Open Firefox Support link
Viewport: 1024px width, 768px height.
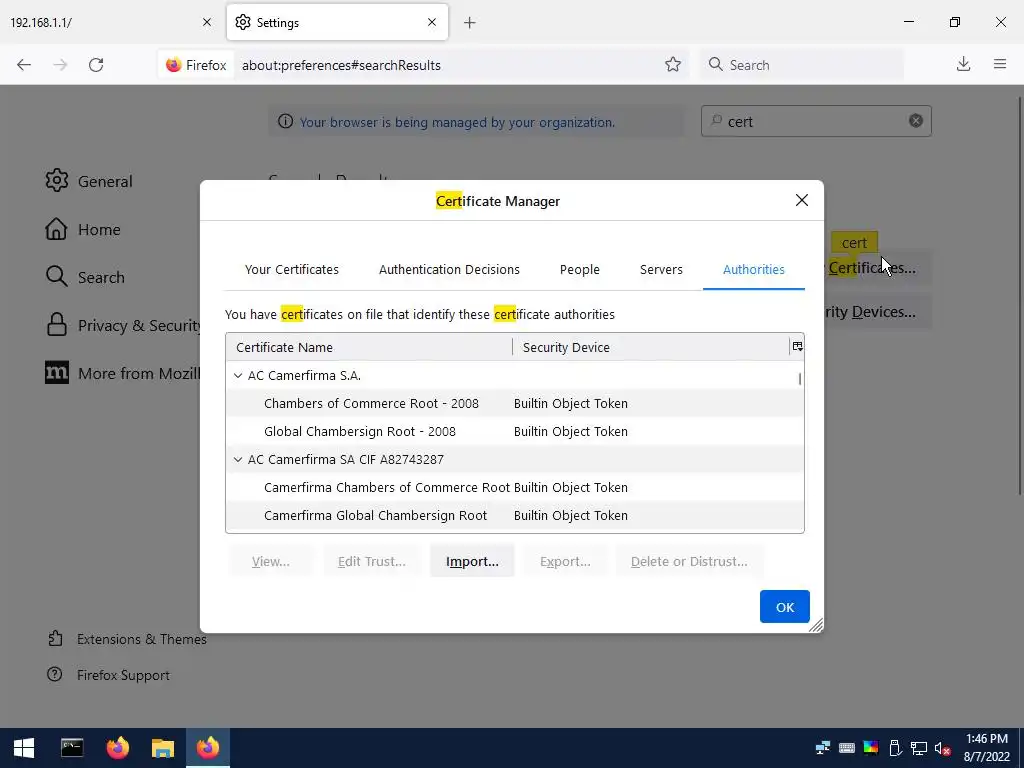108,675
